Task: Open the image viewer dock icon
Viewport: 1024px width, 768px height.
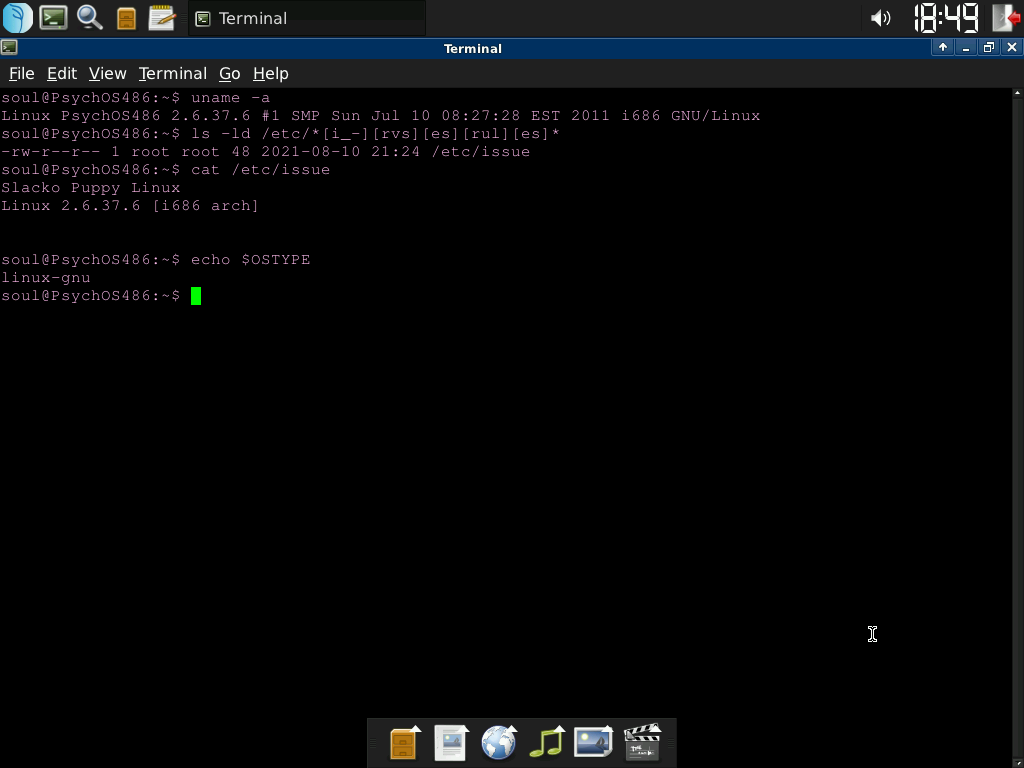Action: tap(594, 743)
